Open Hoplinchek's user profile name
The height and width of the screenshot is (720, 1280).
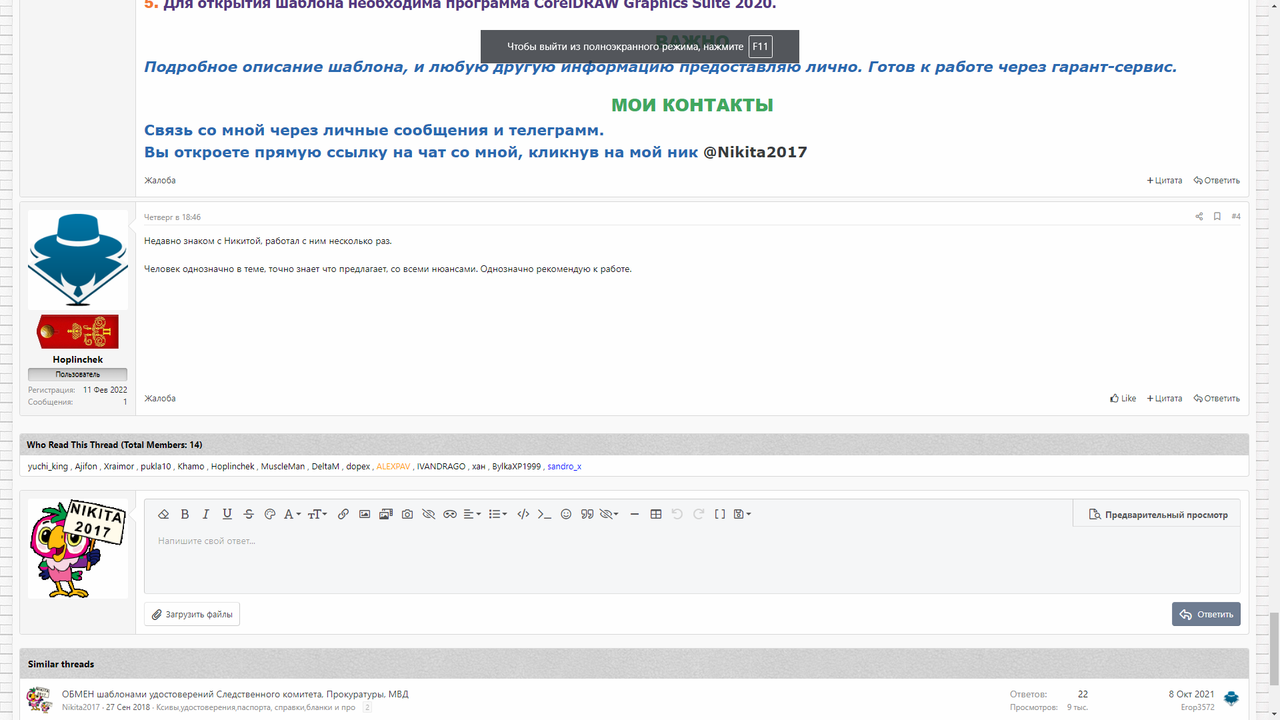point(78,359)
